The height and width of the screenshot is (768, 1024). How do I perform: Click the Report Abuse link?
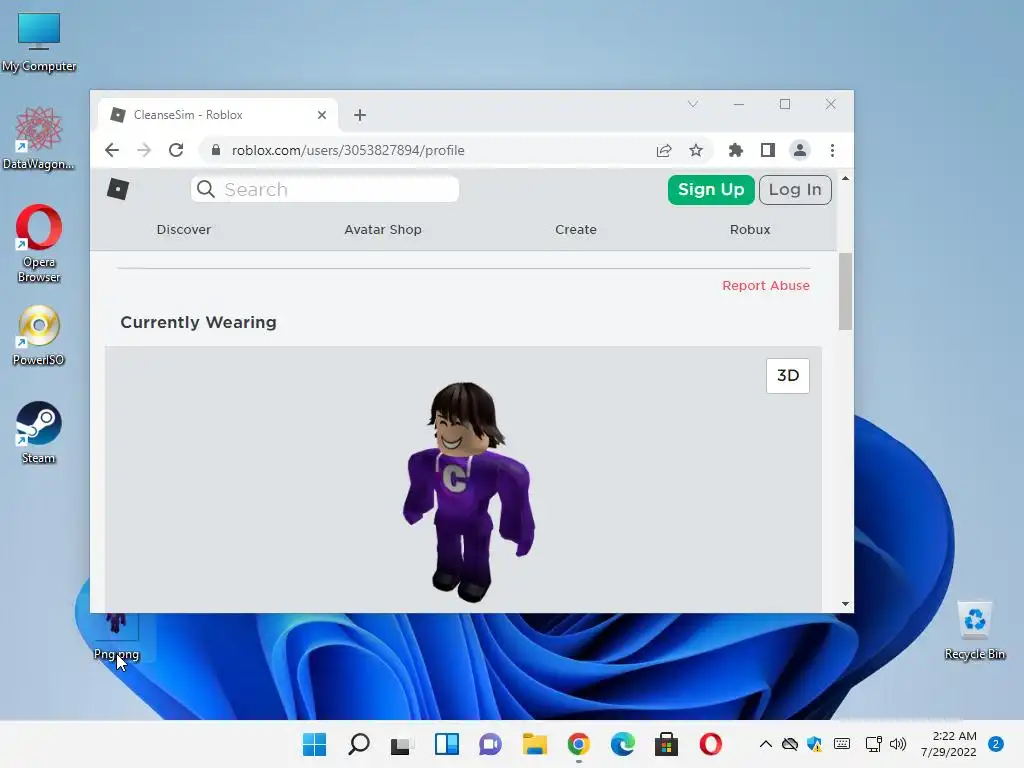(765, 285)
